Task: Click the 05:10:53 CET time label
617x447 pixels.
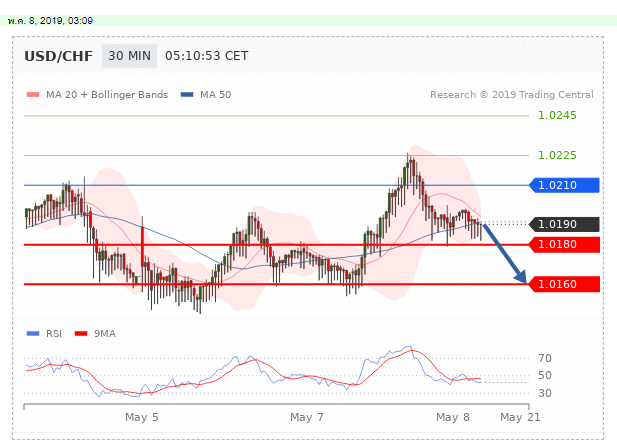Action: coord(207,56)
